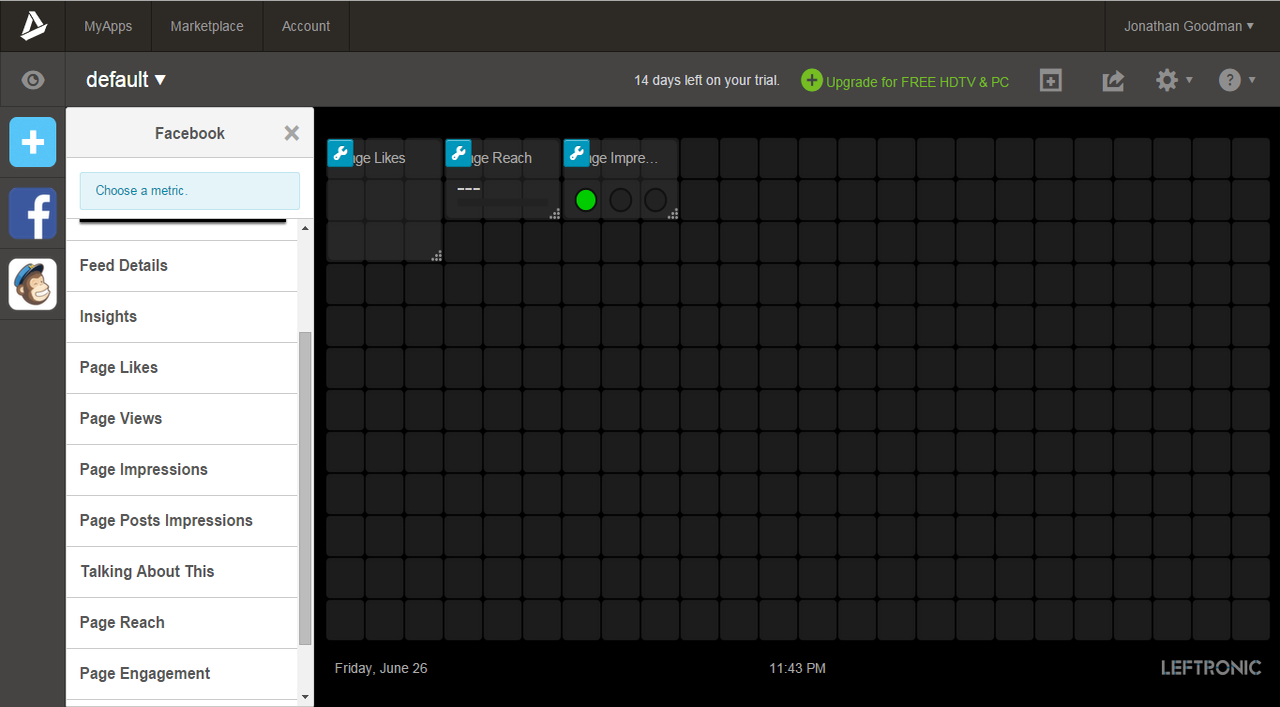
Task: Open wrench settings for Page Reach widget
Action: [x=458, y=153]
